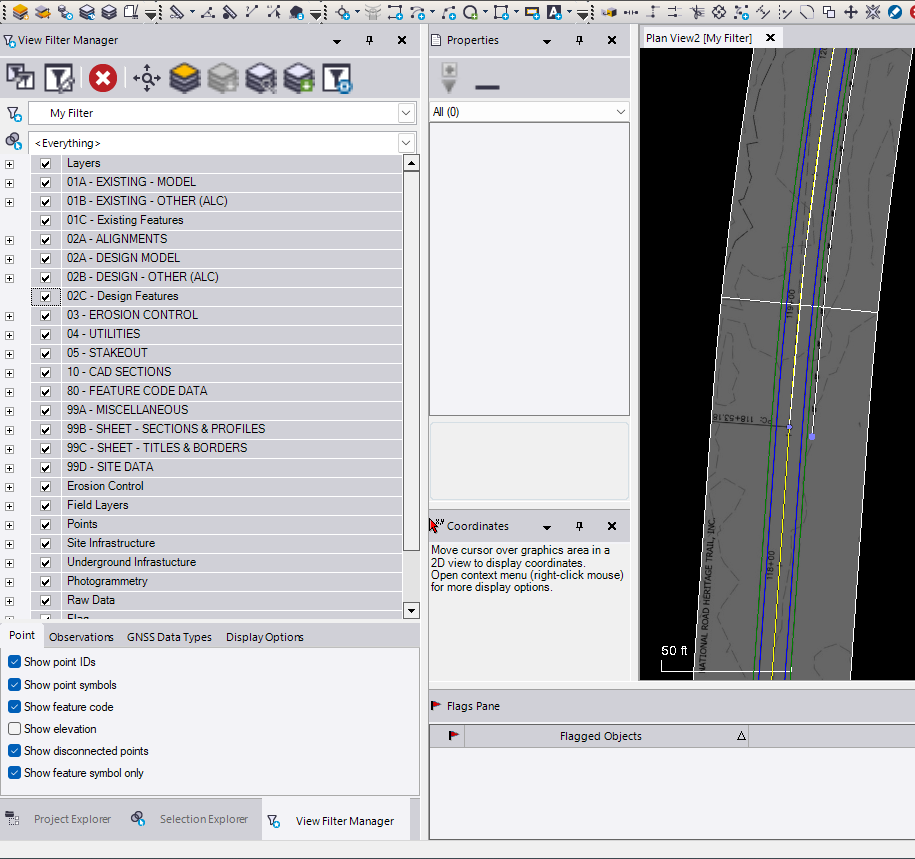Screen dimensions: 915x859
Task: Expand the 02A - ALIGNMENTS tree node
Action: click(10, 240)
